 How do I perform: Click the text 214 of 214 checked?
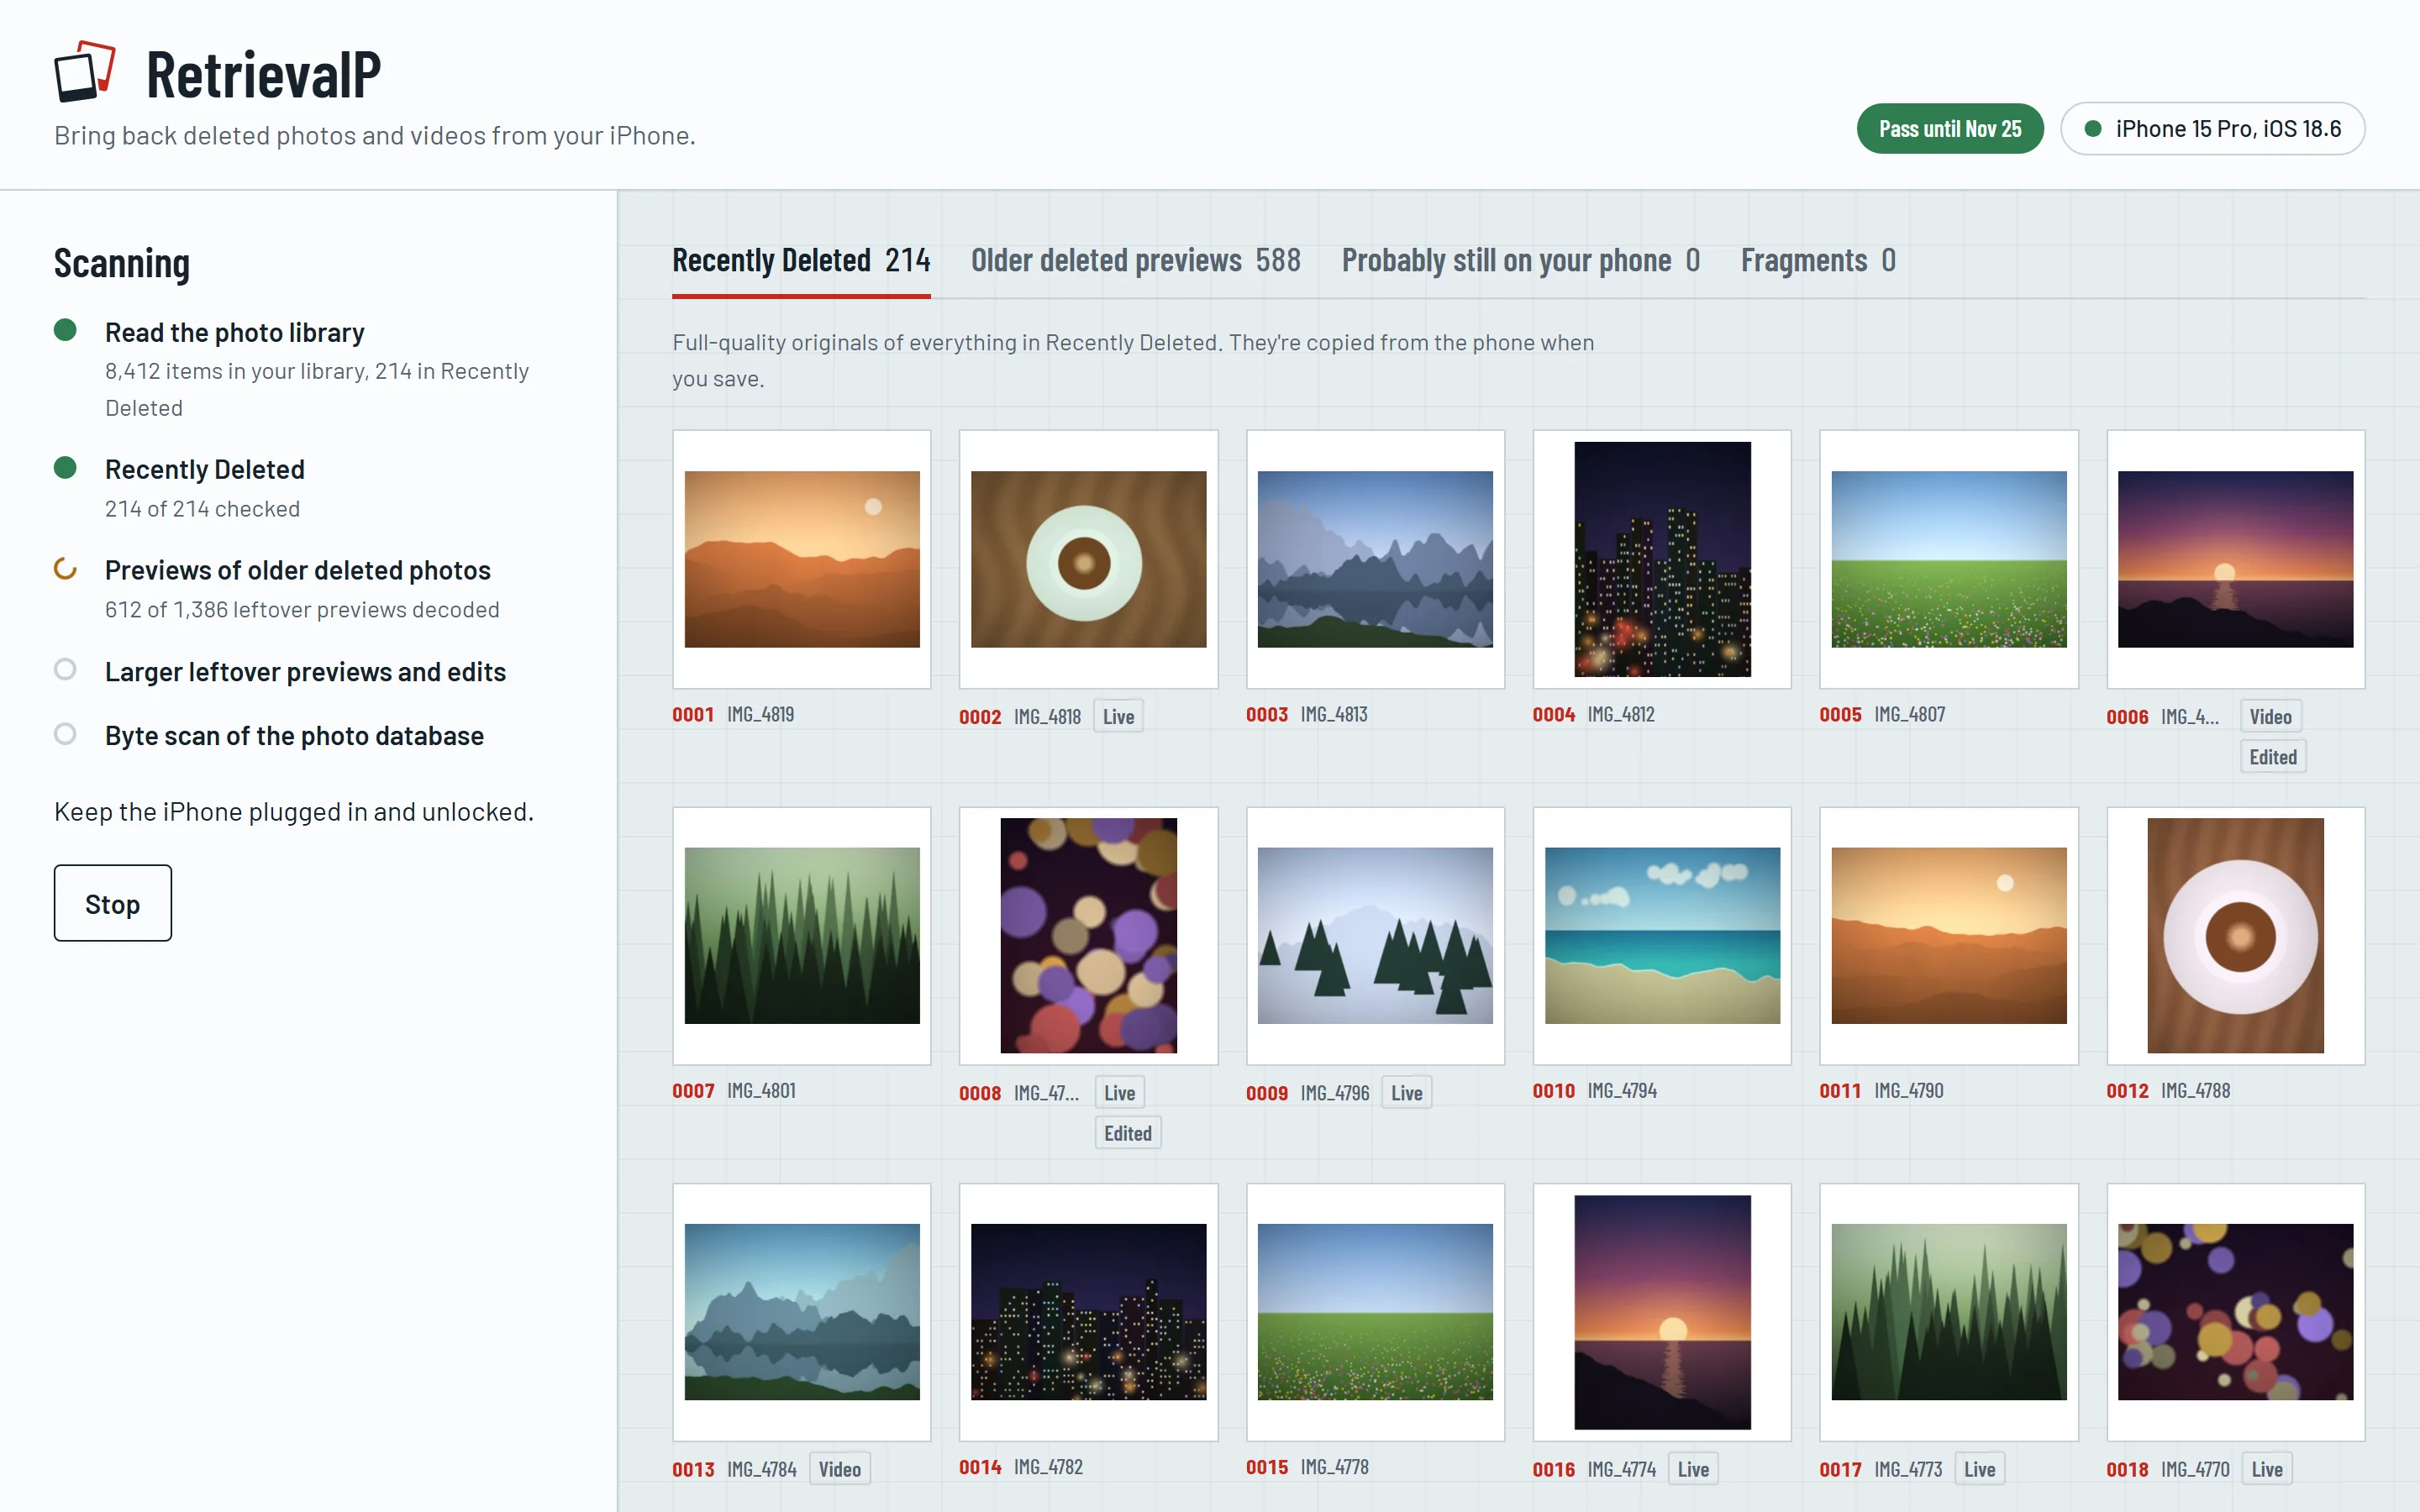click(202, 508)
